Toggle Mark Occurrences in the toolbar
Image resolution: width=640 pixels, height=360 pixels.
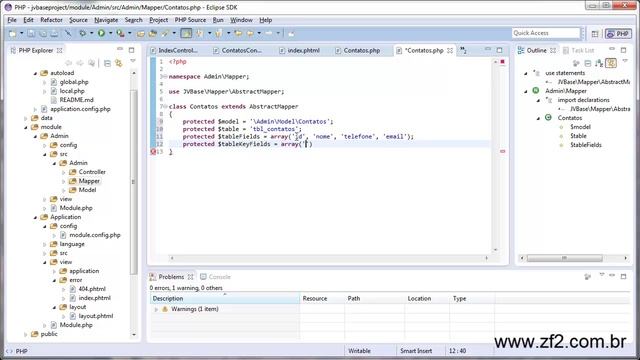pos(186,33)
